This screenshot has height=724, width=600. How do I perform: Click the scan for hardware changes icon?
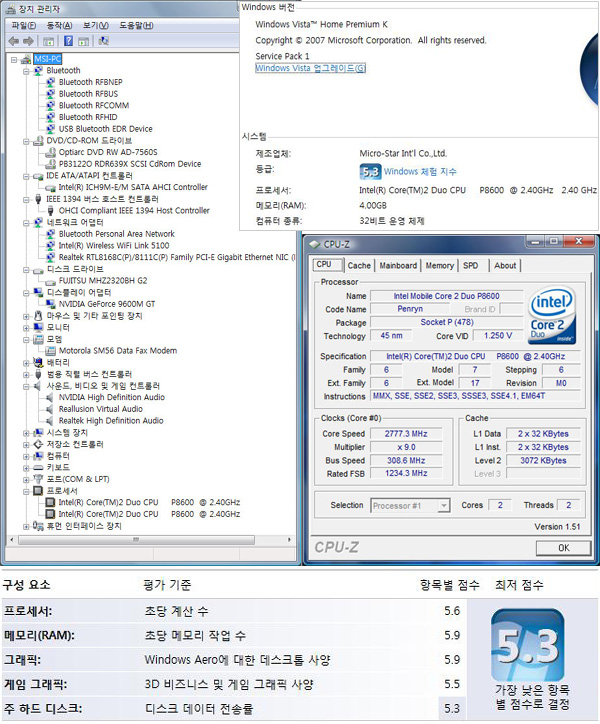(104, 41)
